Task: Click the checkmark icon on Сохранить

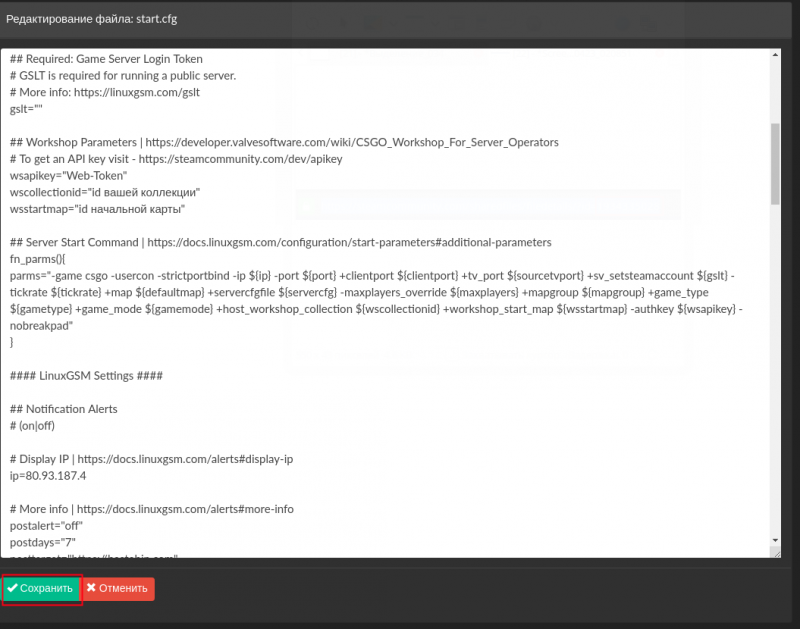Action: pyautogui.click(x=12, y=588)
